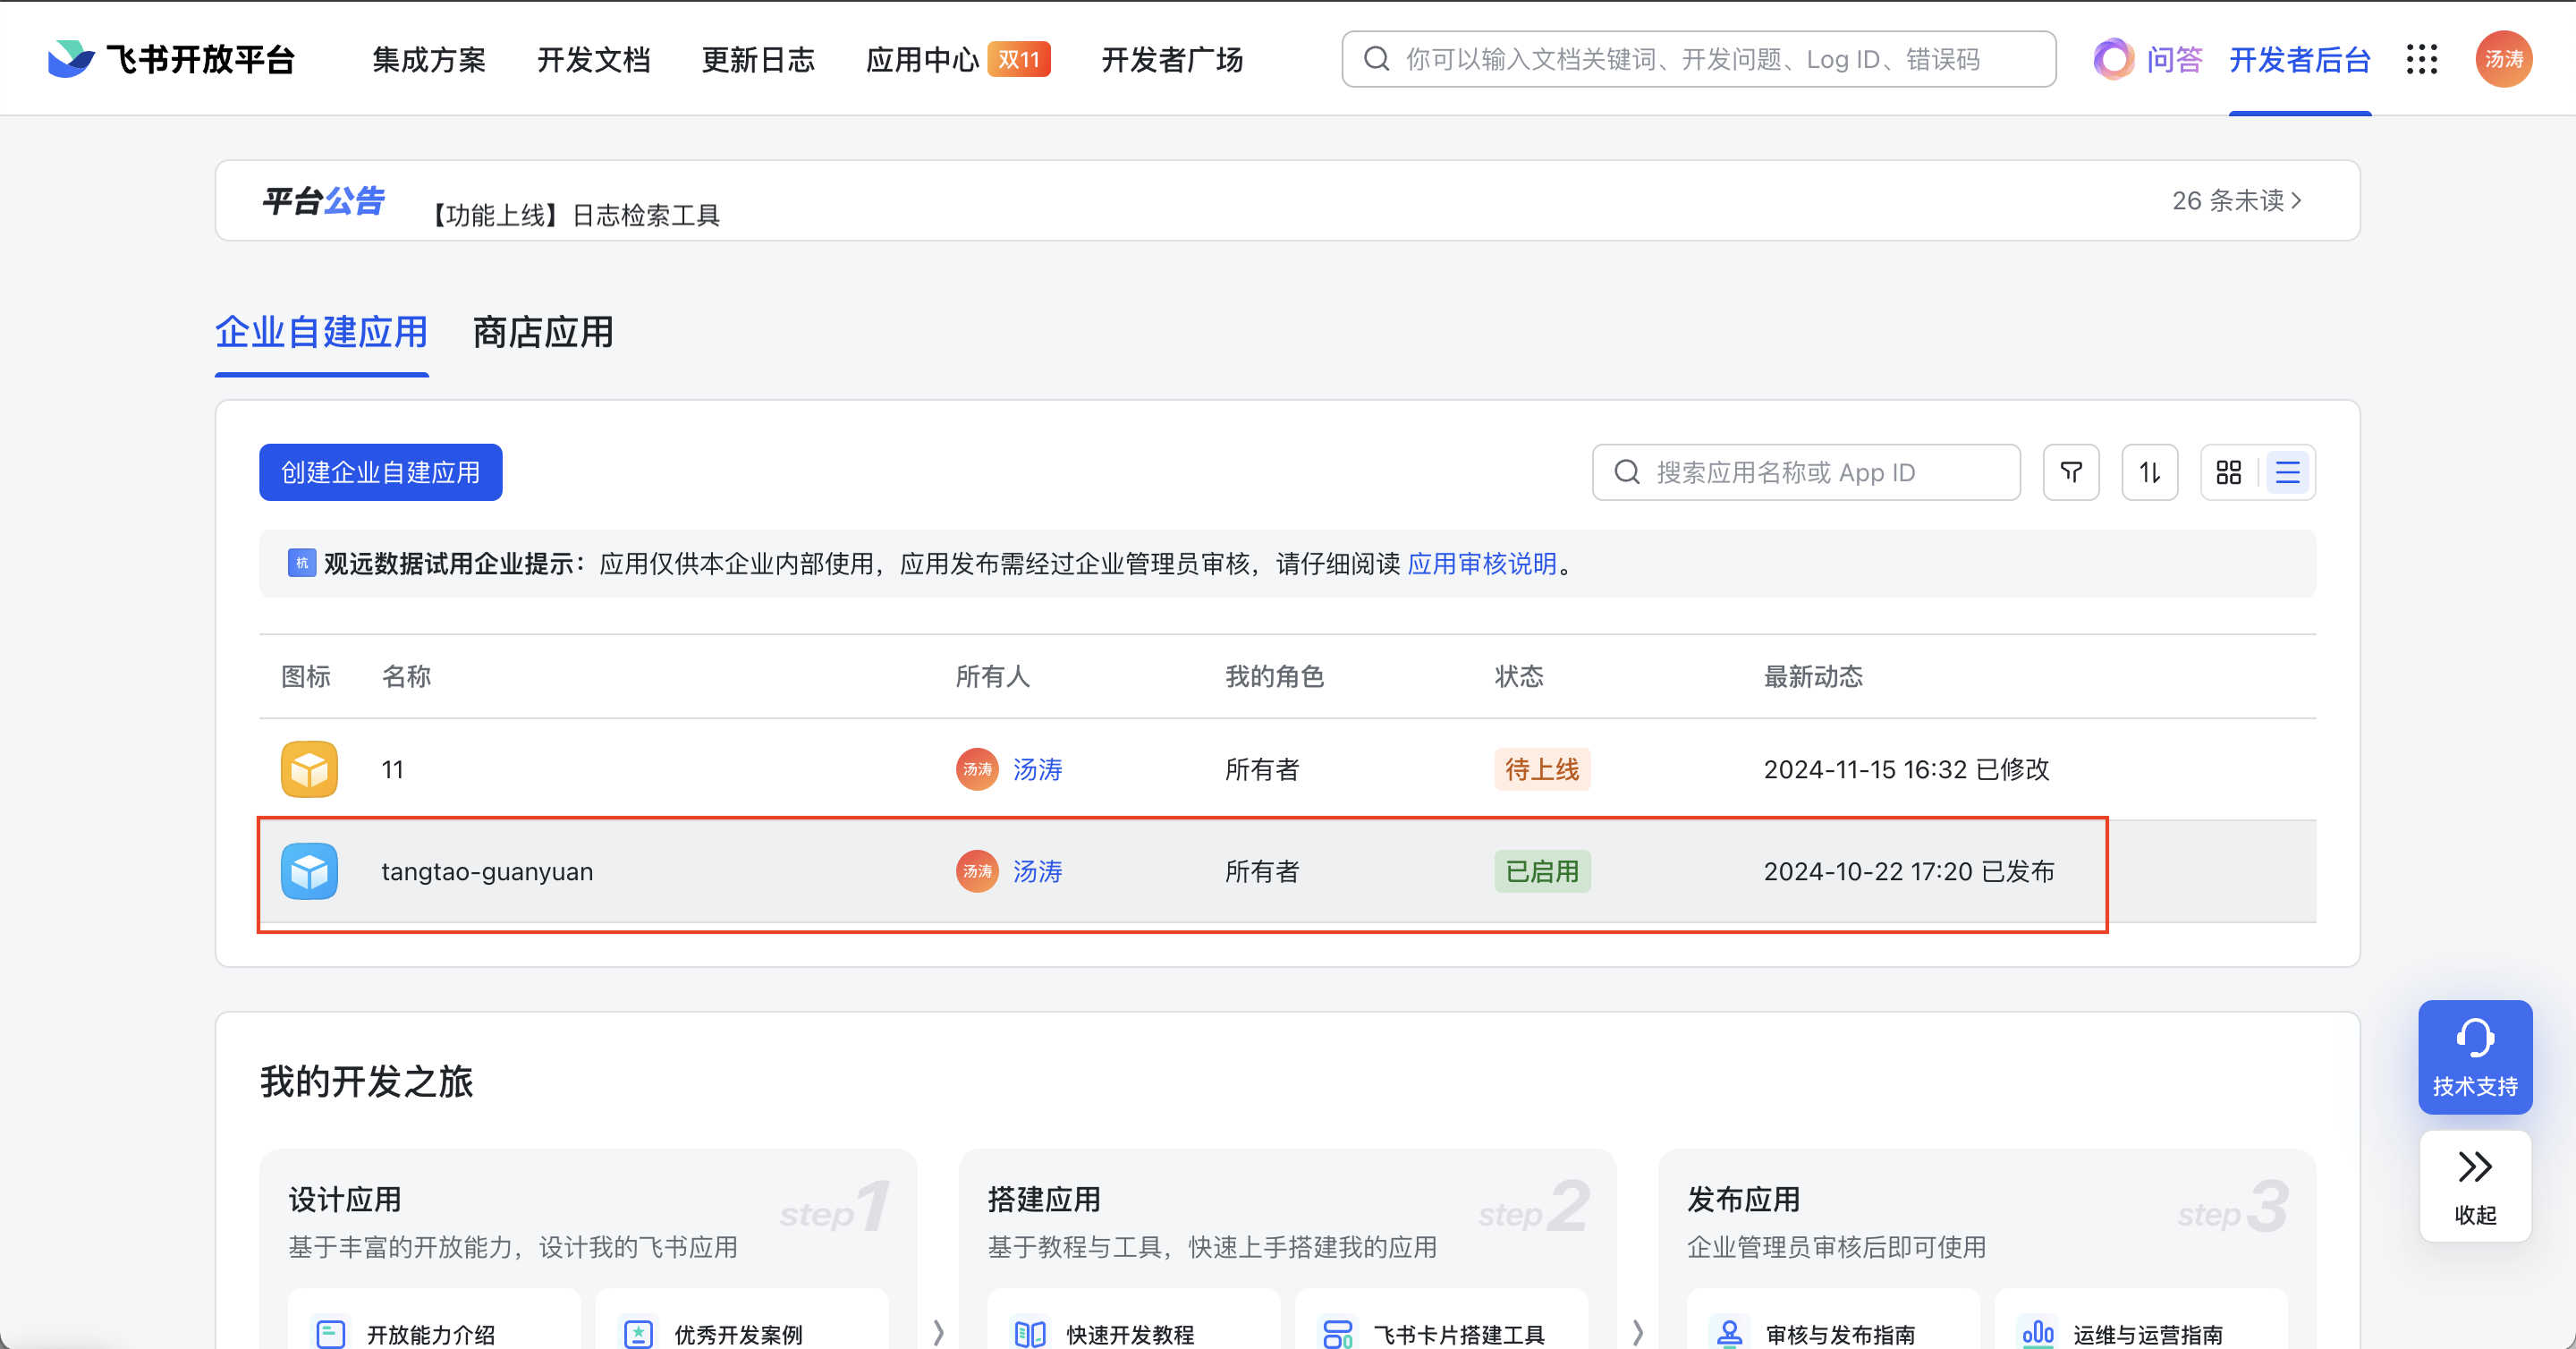Open the 应用中心 menu item
The width and height of the screenshot is (2576, 1349).
[922, 59]
